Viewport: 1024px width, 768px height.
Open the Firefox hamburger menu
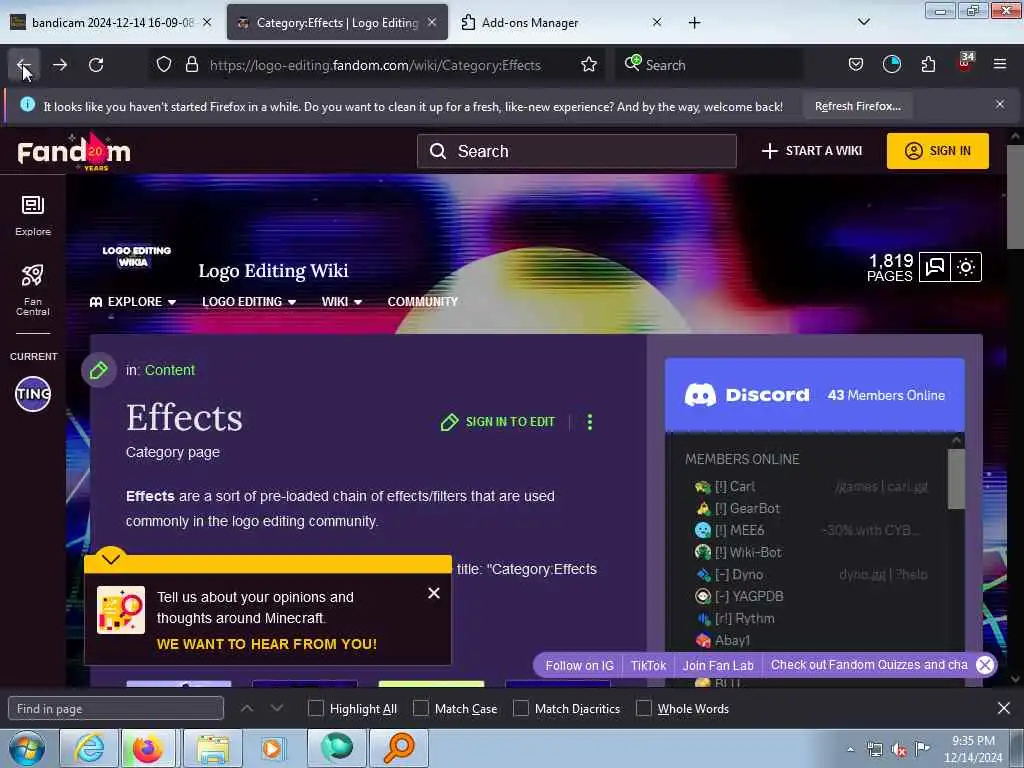tap(1000, 65)
